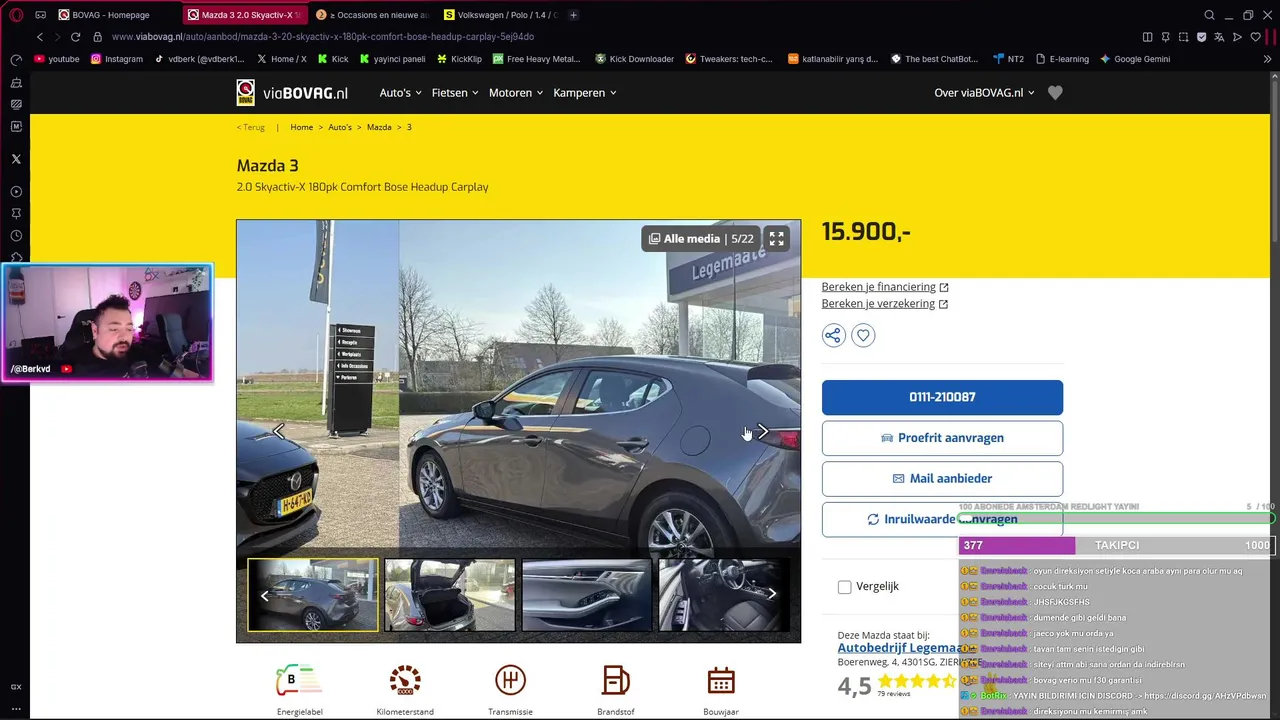This screenshot has height=720, width=1280.
Task: Expand the Auto's menu
Action: pyautogui.click(x=400, y=93)
